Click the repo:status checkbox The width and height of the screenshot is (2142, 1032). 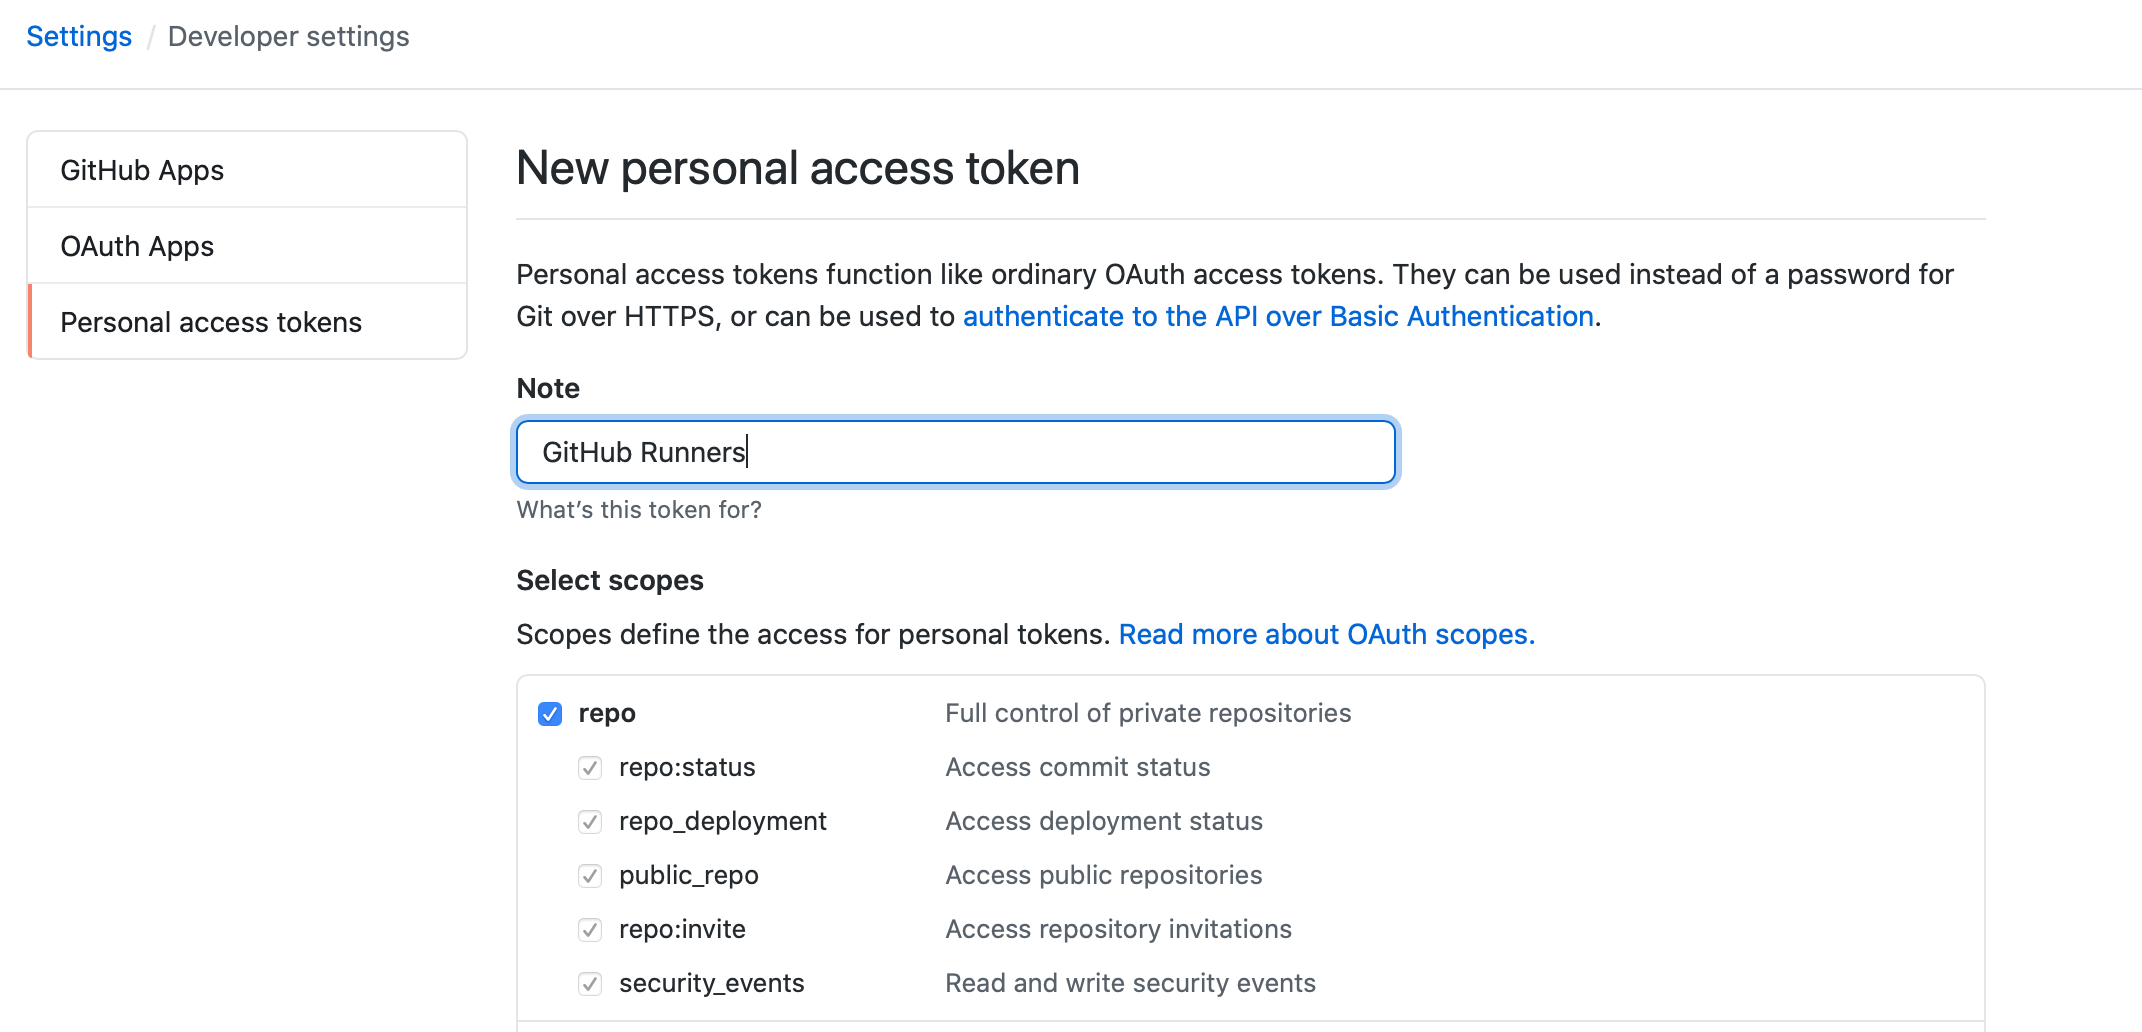tap(590, 768)
